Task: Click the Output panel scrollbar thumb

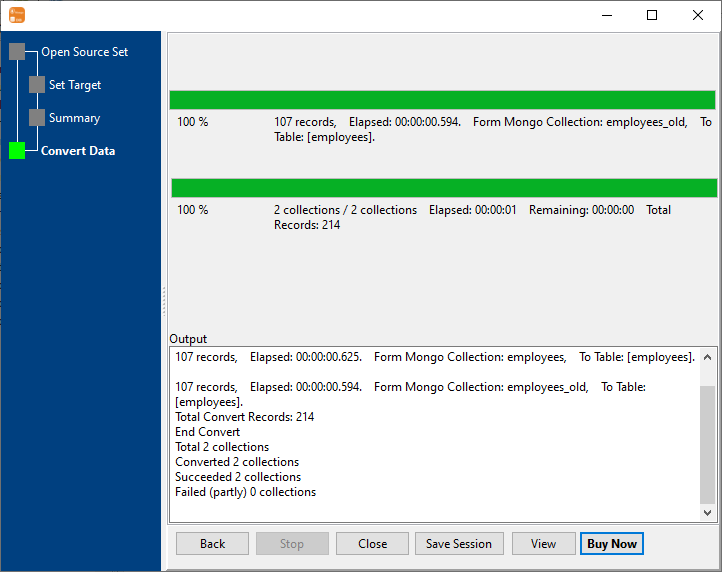Action: 707,443
